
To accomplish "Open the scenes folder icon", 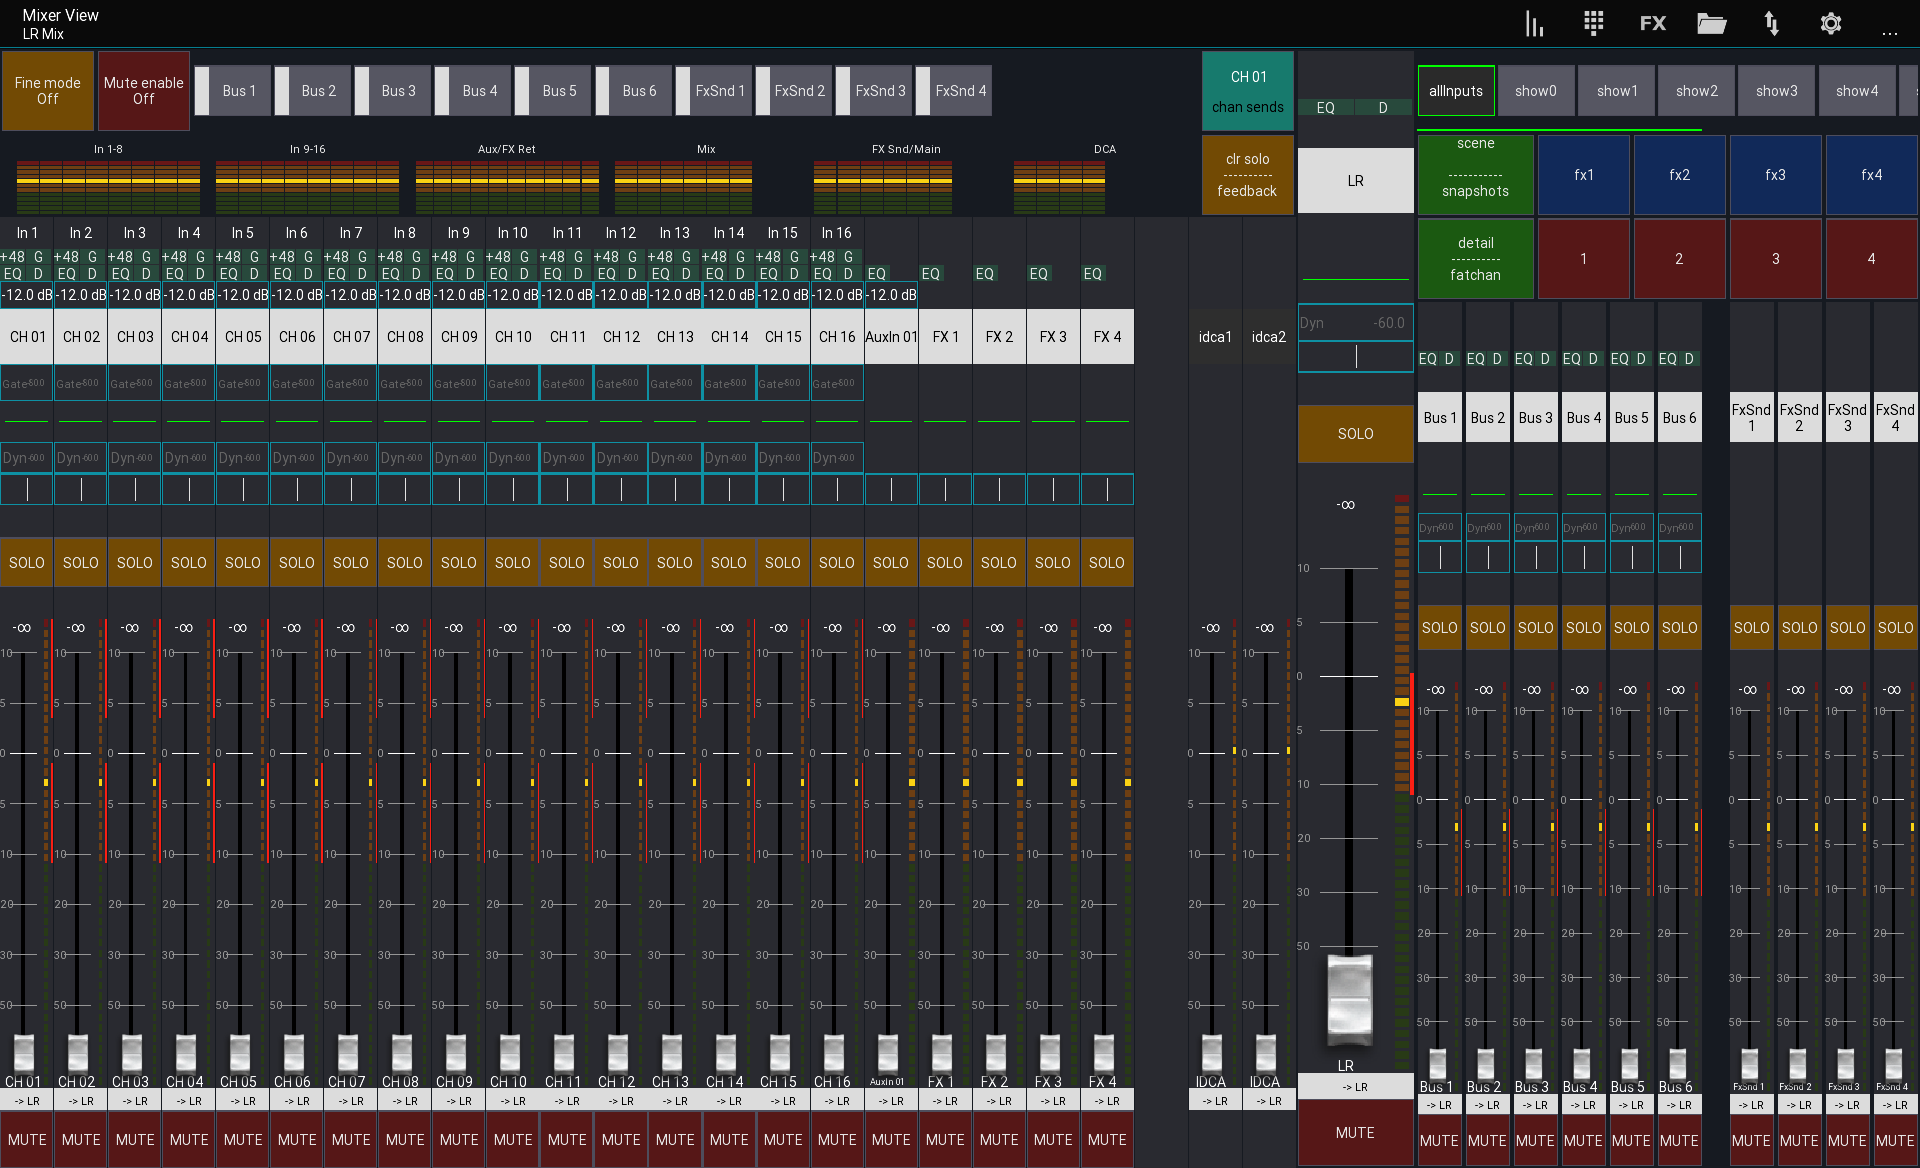I will tap(1712, 23).
